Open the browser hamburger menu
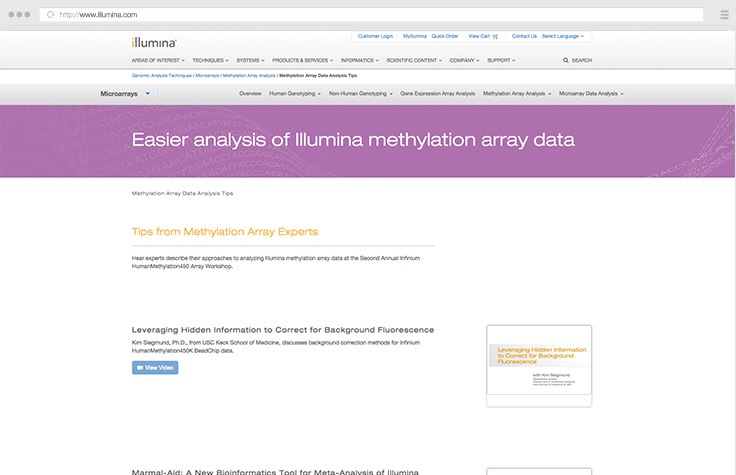 pyautogui.click(x=724, y=15)
